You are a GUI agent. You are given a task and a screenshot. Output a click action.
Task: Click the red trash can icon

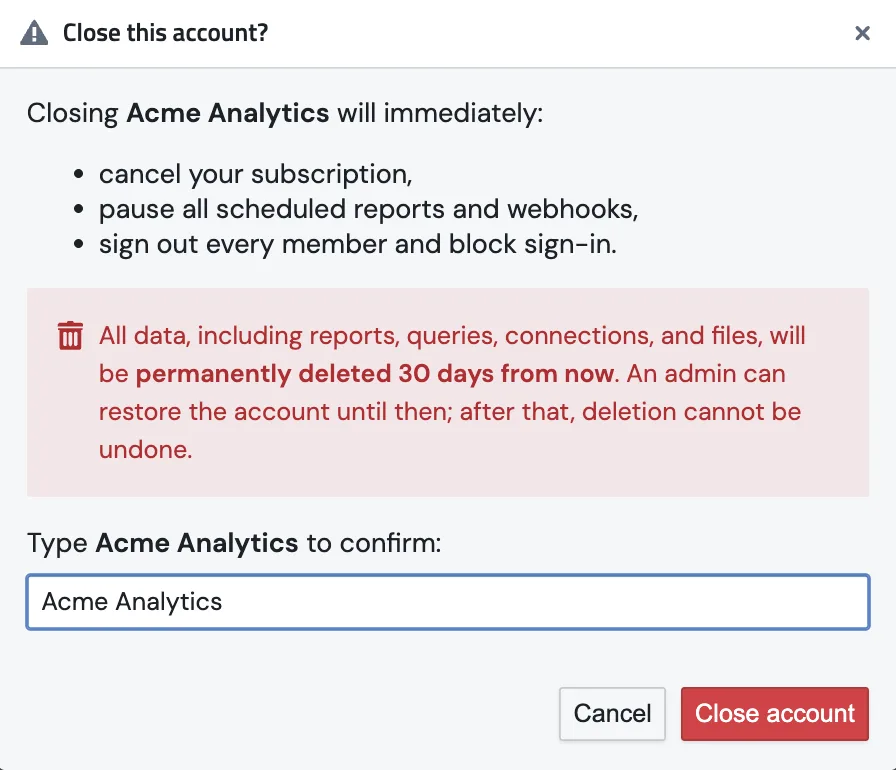coord(70,335)
